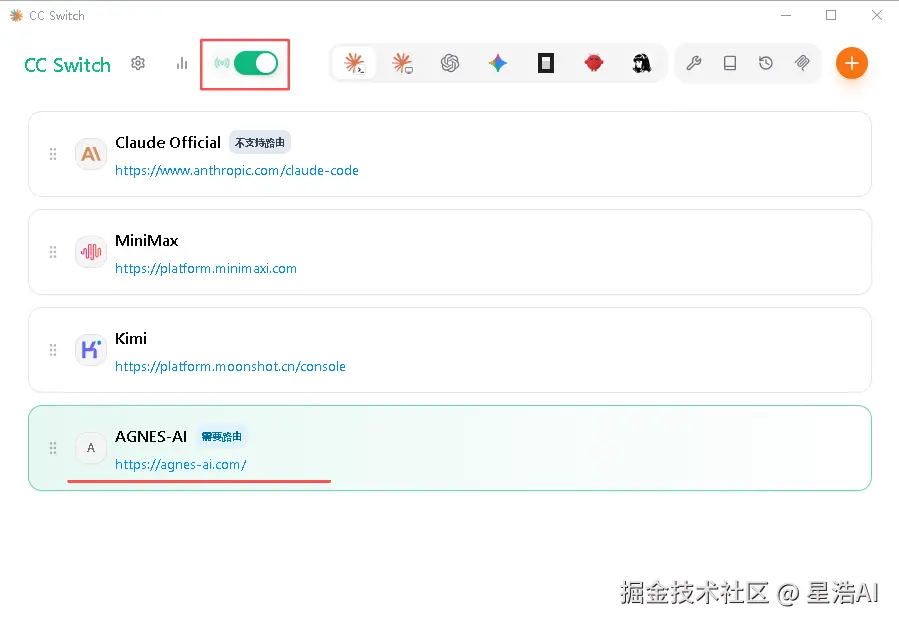The height and width of the screenshot is (626, 899).
Task: Click the radio-wave proxy icon beside toggle
Action: [x=222, y=63]
